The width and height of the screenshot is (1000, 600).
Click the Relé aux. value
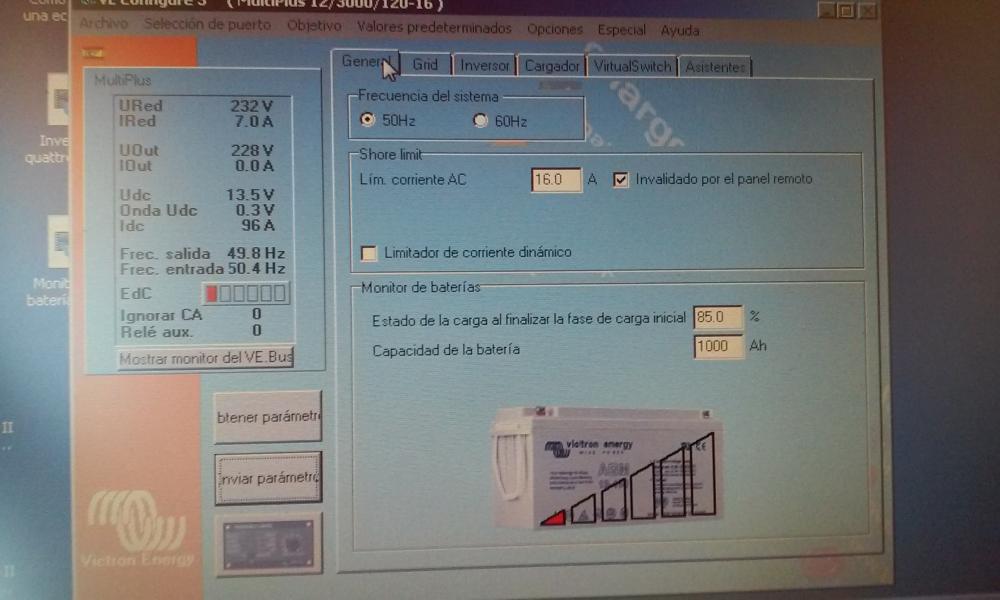click(x=256, y=330)
